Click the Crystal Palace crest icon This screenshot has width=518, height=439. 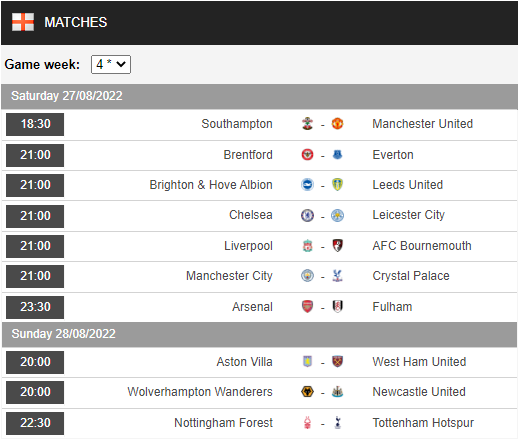pos(337,276)
